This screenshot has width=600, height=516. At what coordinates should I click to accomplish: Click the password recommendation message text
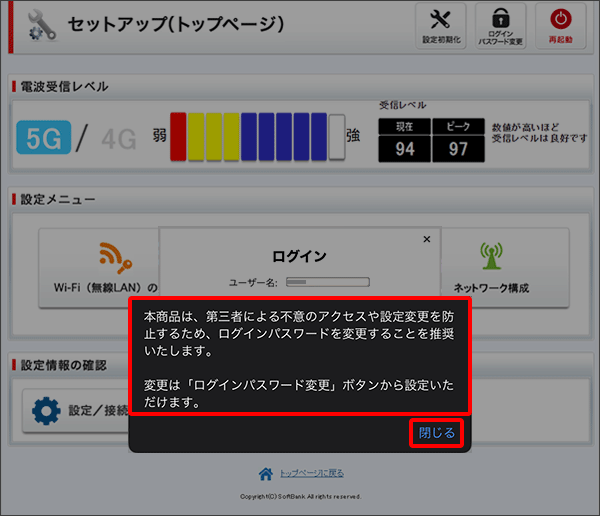click(x=299, y=359)
